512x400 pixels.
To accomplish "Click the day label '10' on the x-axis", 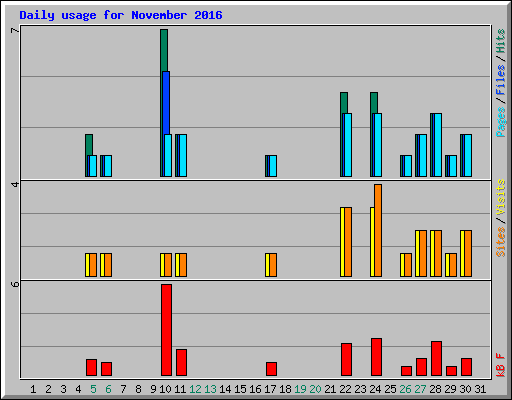I will [165, 389].
